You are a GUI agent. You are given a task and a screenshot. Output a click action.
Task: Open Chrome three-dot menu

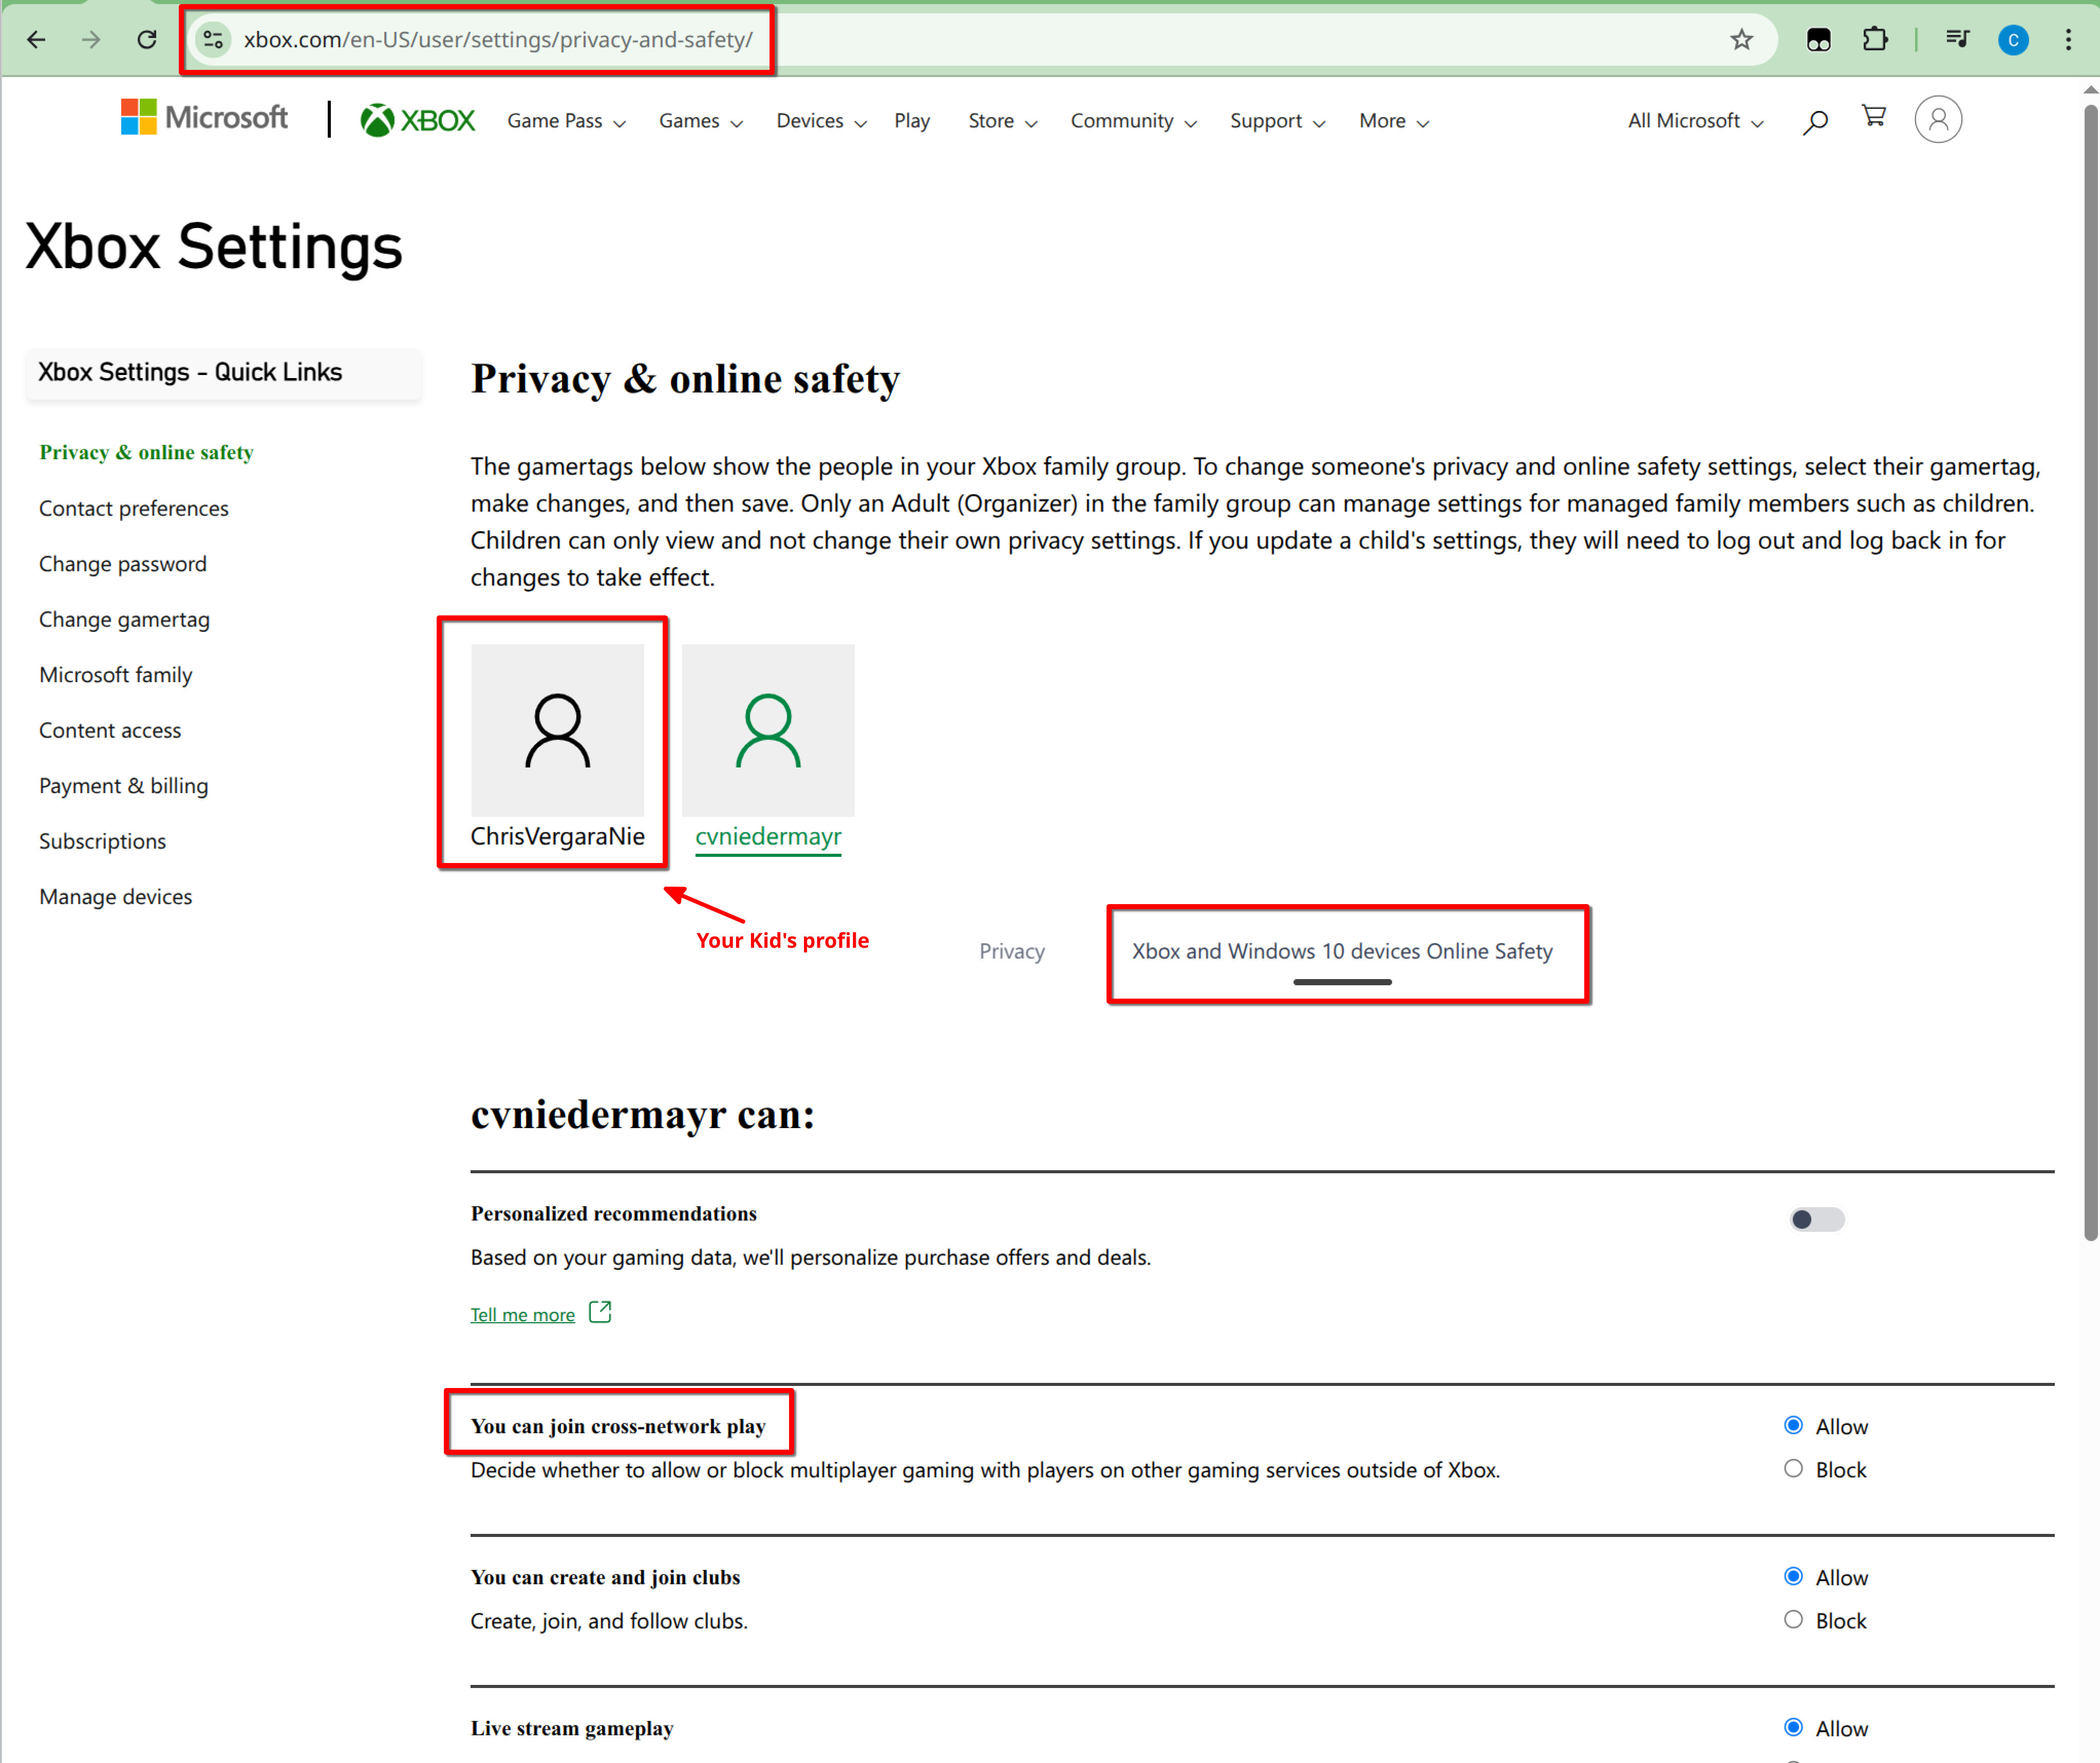2068,40
